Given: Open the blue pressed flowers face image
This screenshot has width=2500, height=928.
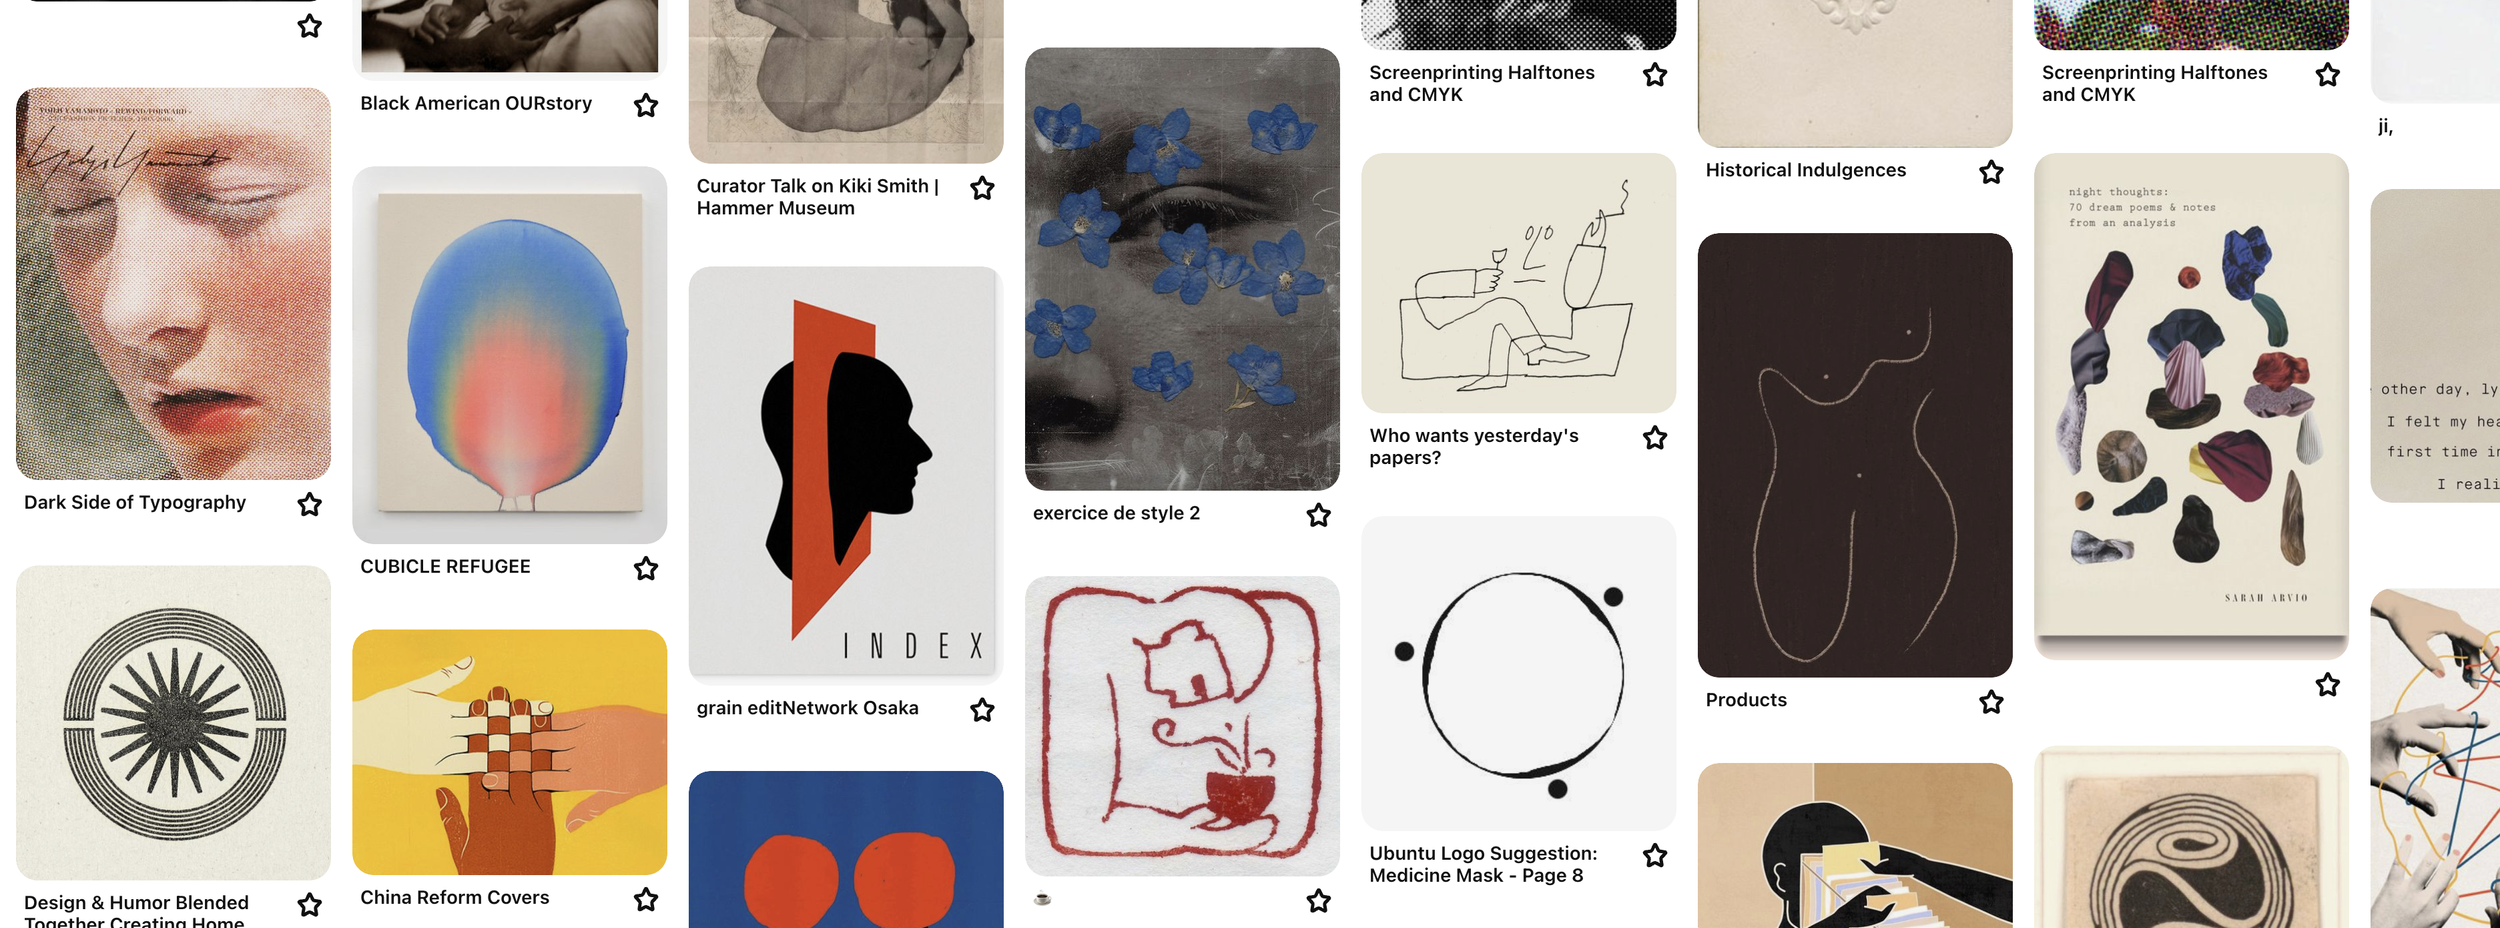Looking at the screenshot, I should [1182, 269].
